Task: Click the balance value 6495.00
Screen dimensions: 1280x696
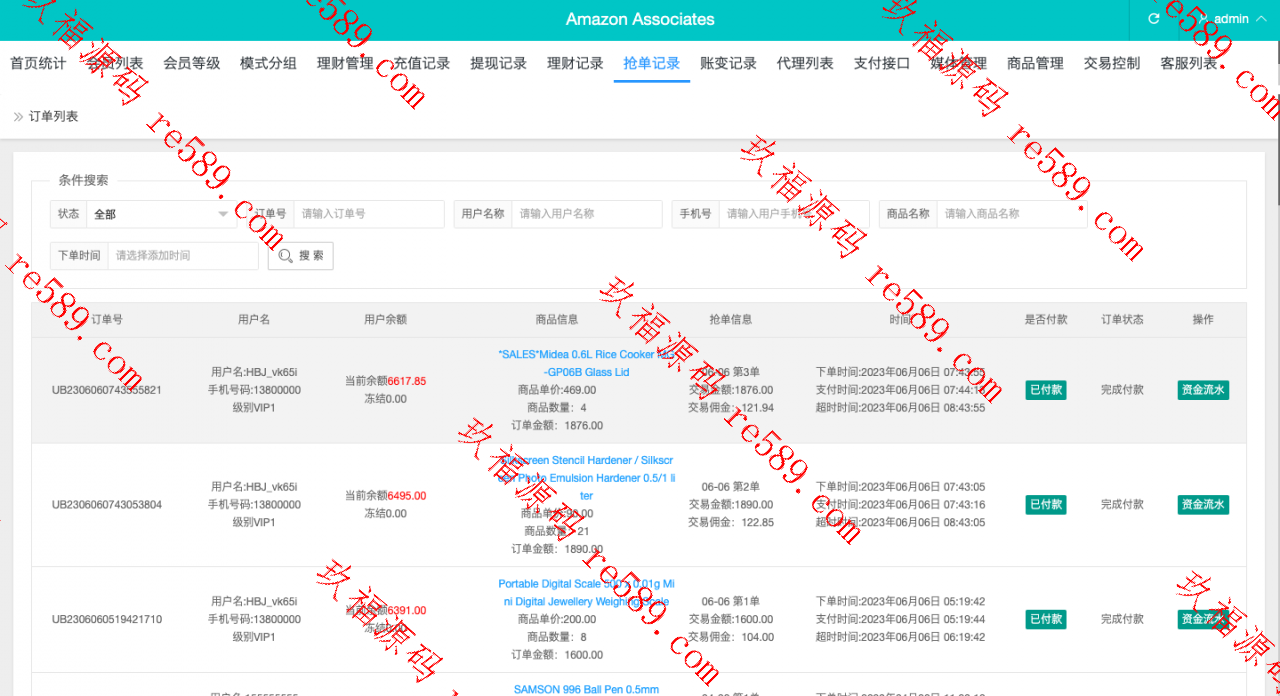Action: 407,496
